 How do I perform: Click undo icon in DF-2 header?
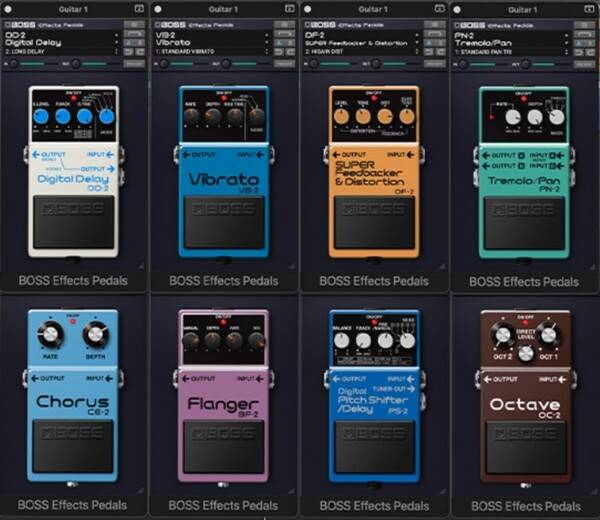click(x=429, y=51)
